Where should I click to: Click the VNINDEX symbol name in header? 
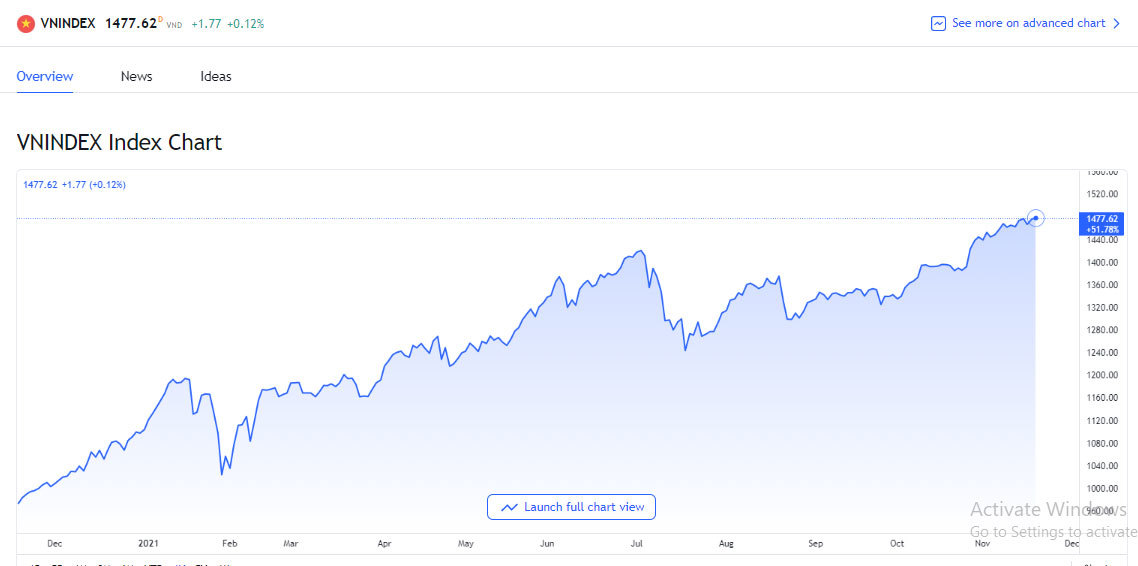tap(68, 23)
